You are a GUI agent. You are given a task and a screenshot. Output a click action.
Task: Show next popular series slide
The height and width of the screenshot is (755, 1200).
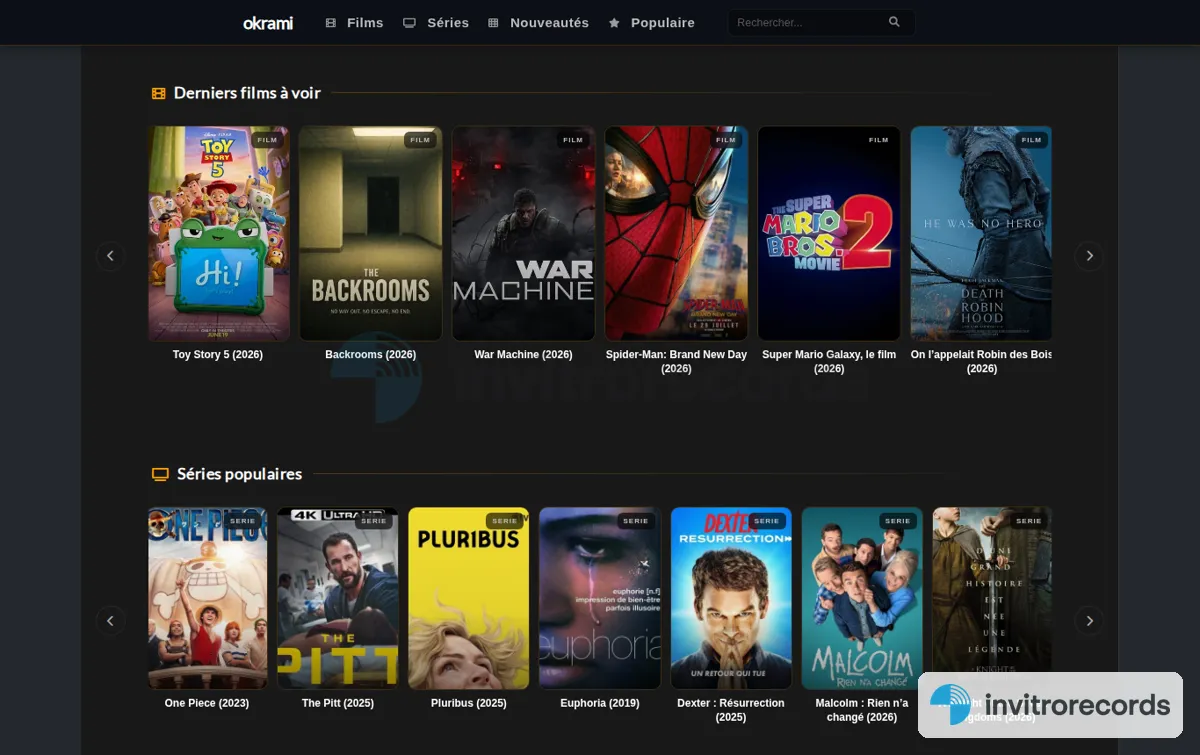tap(1089, 620)
